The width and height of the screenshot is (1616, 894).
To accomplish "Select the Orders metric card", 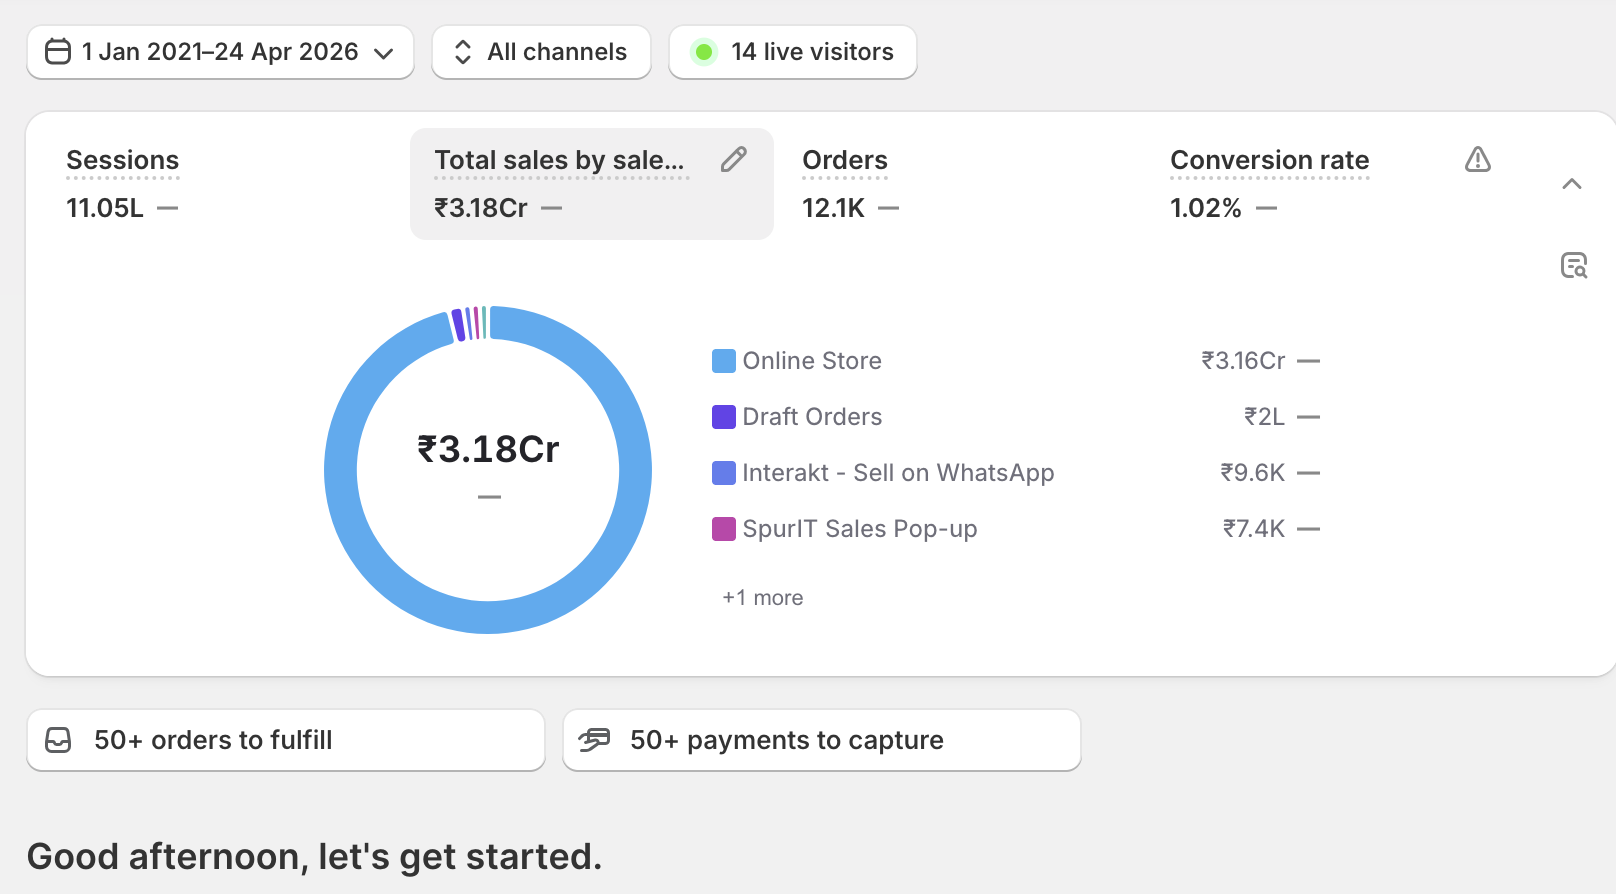I will click(x=960, y=184).
